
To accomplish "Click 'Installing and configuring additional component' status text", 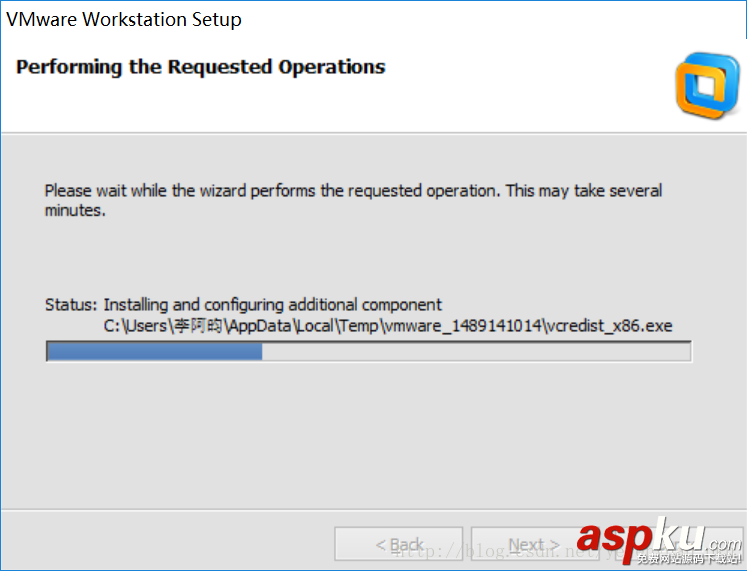I will (x=273, y=304).
